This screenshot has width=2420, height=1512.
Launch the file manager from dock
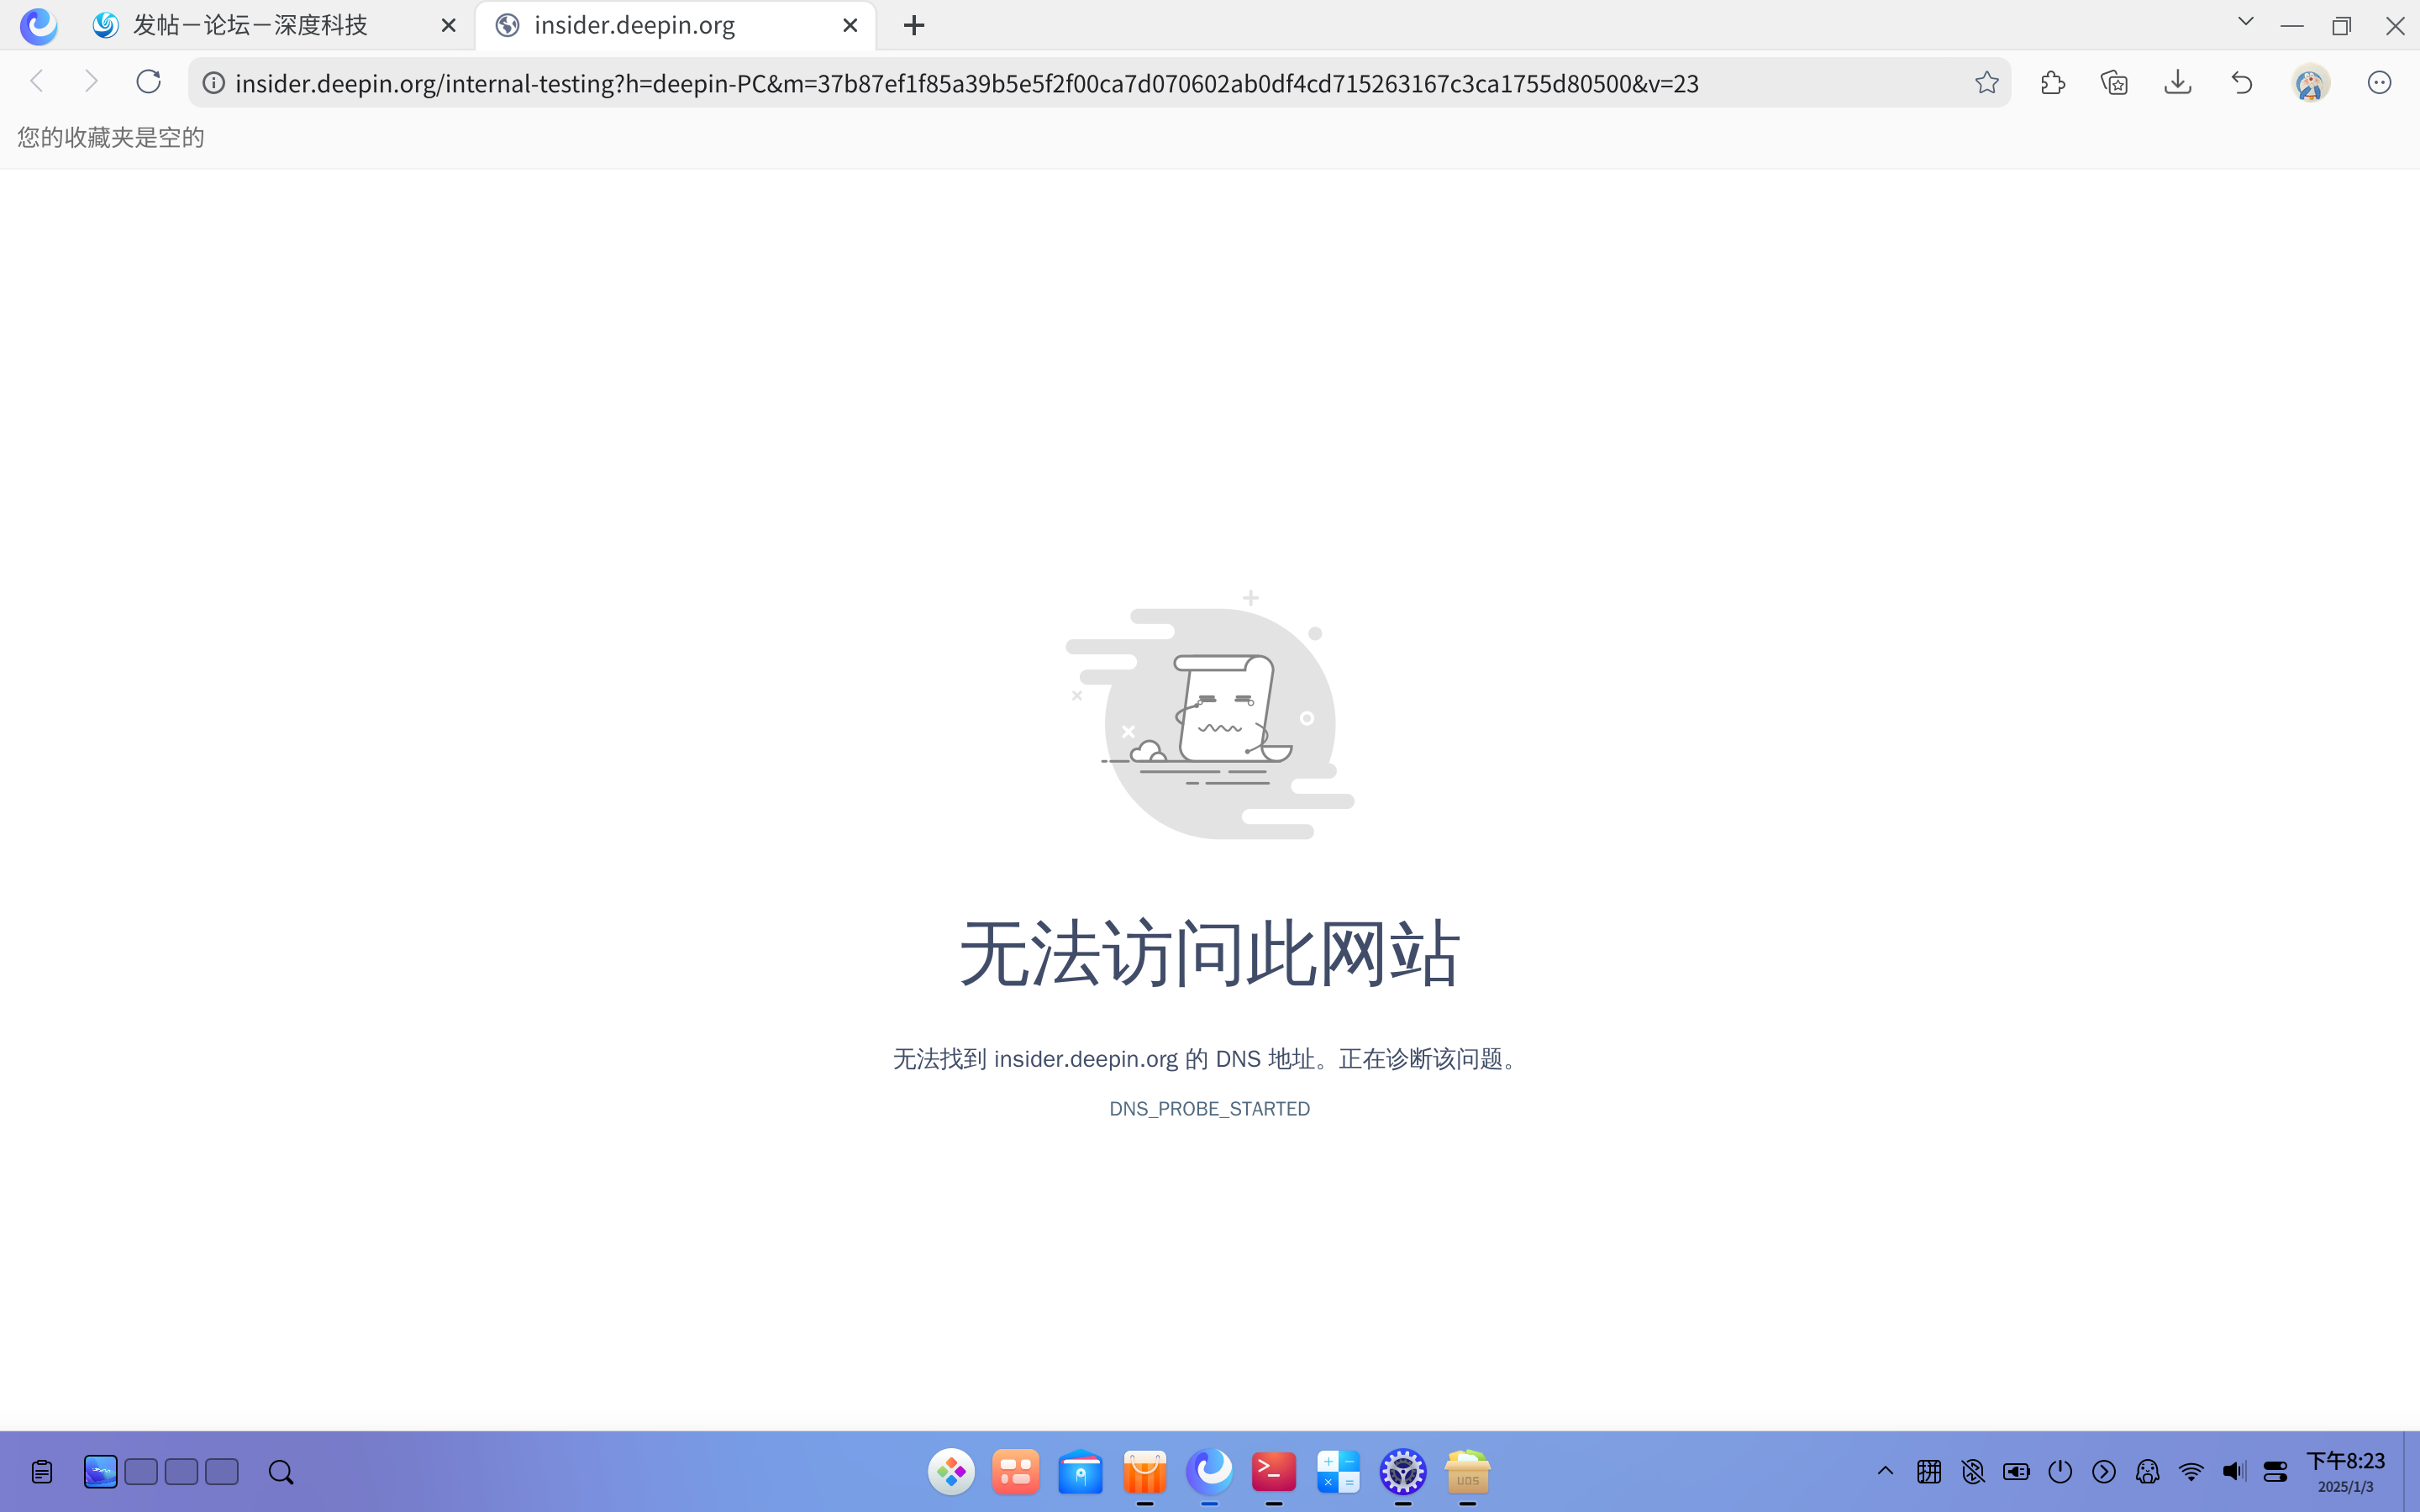[1081, 1472]
